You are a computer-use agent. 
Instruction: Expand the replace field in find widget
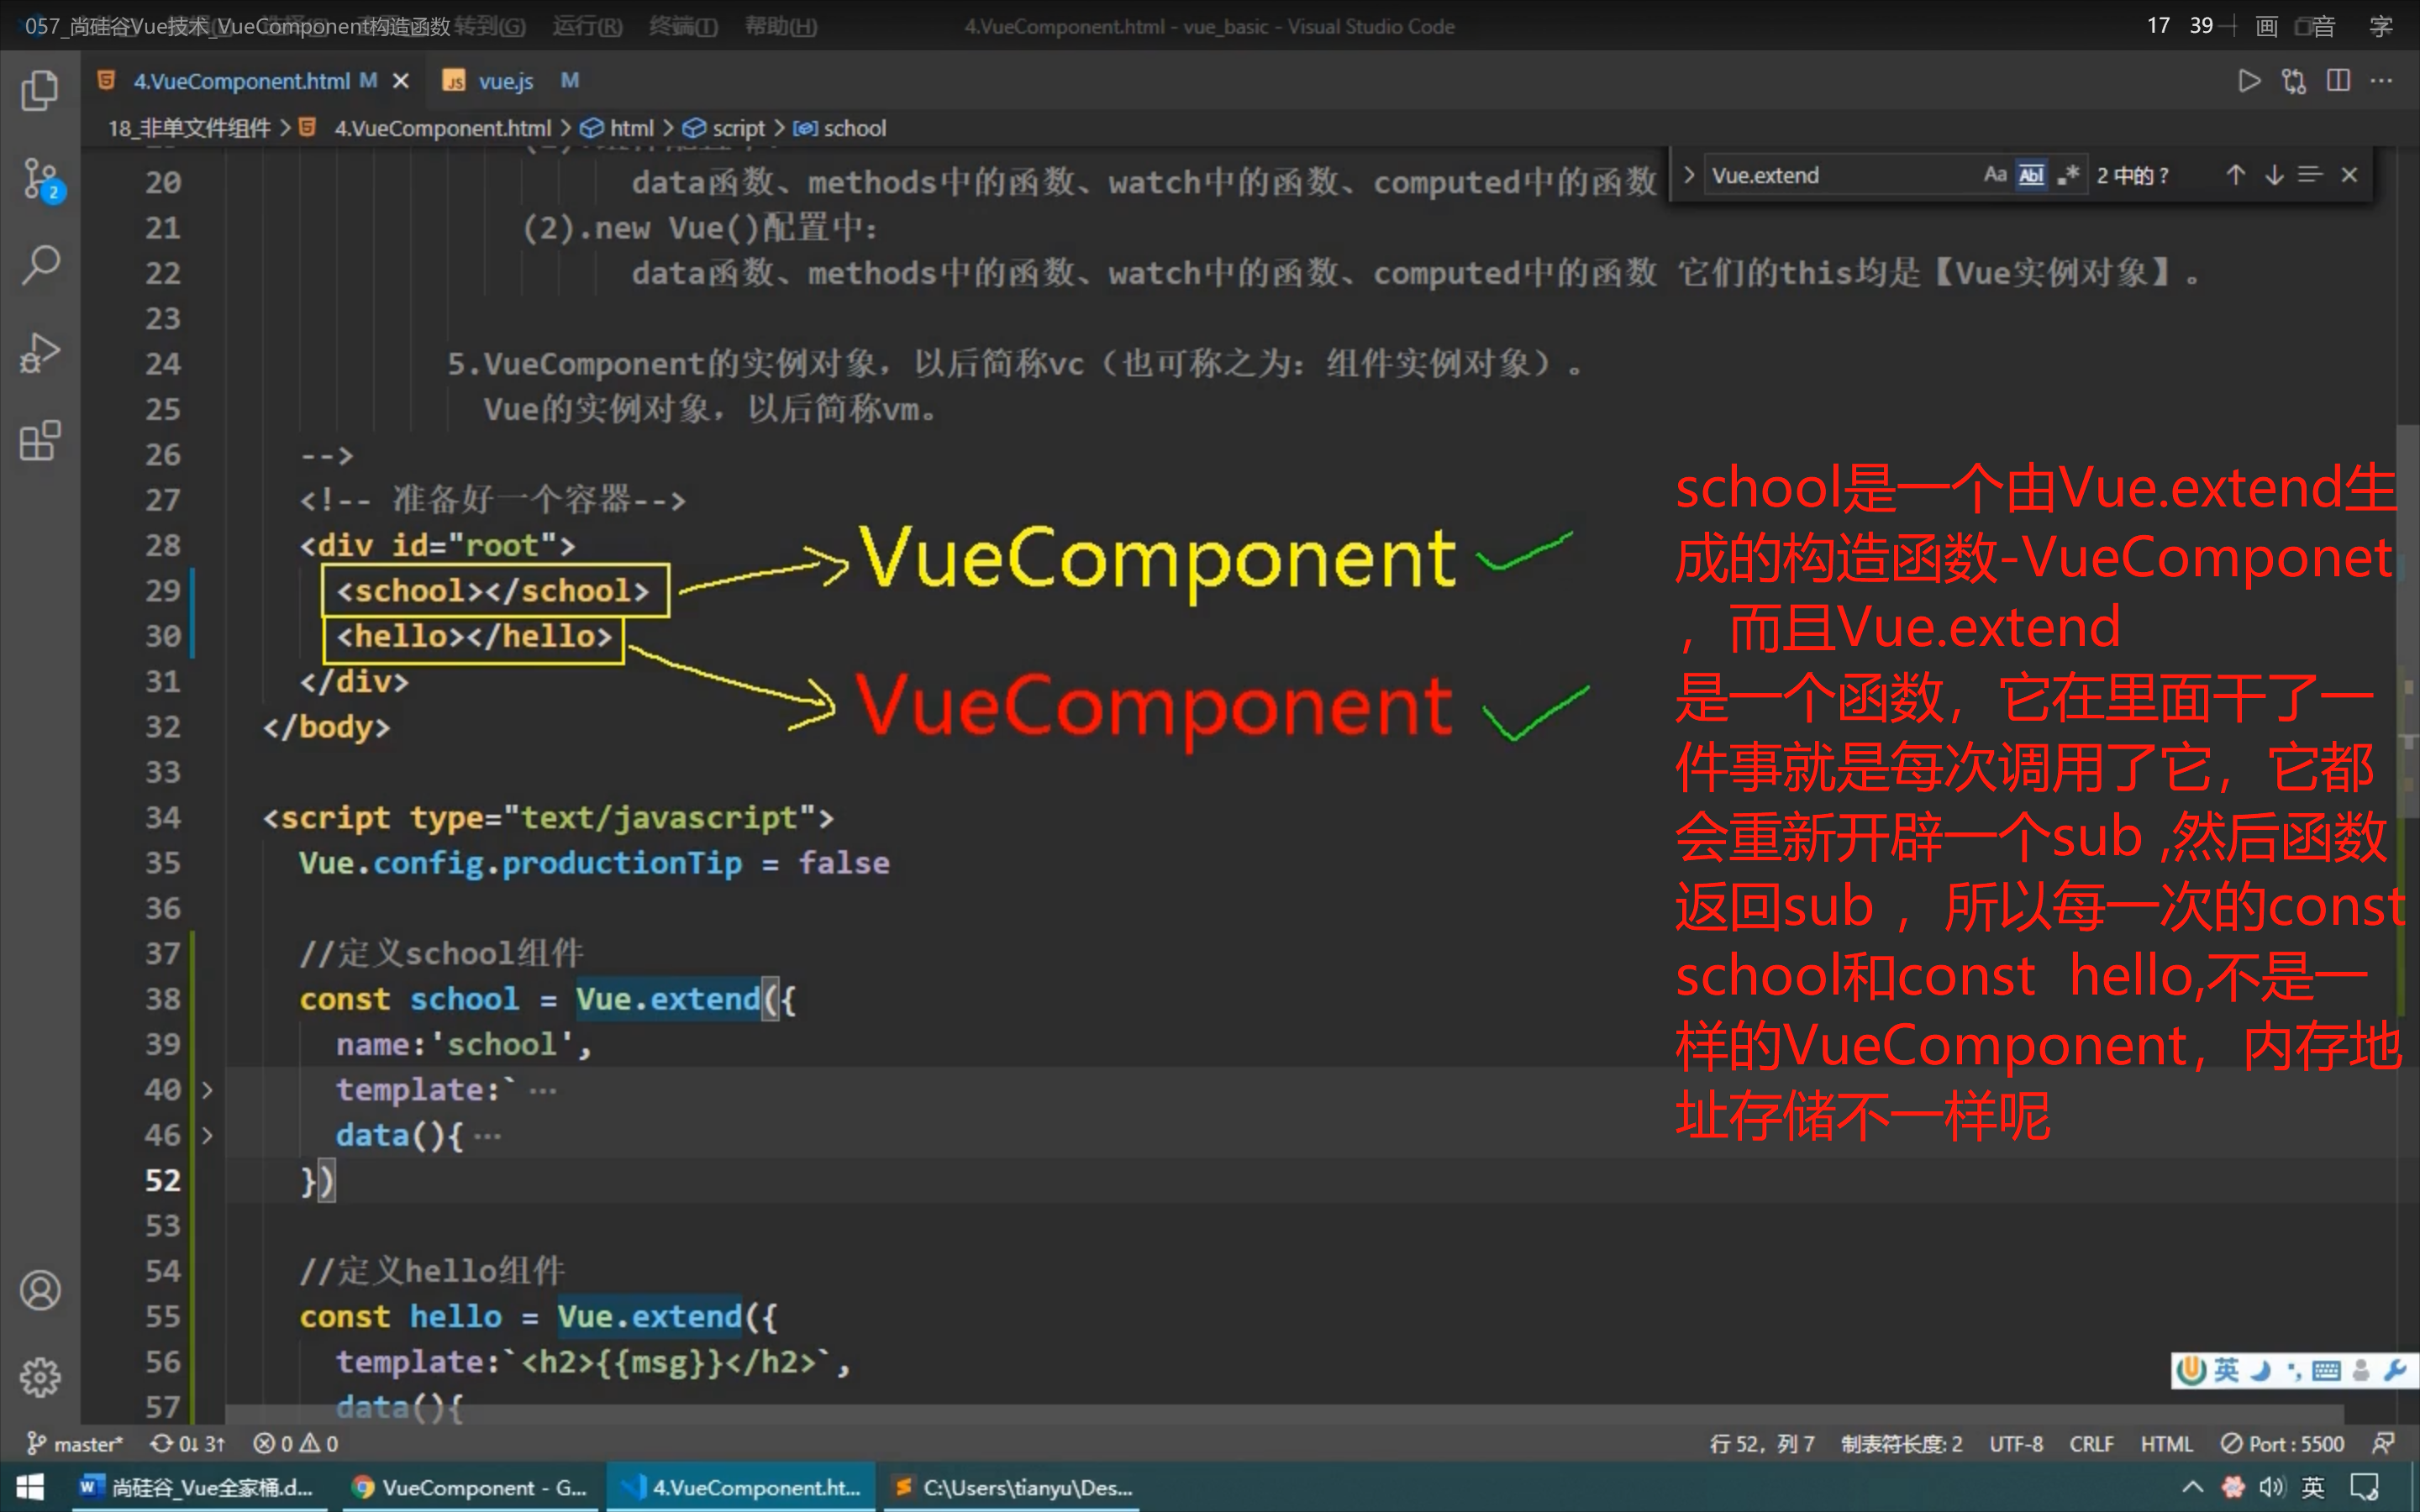point(1689,175)
